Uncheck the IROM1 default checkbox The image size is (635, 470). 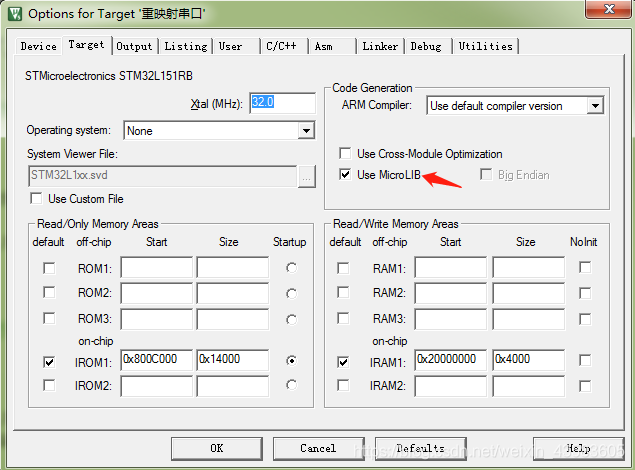coord(49,362)
